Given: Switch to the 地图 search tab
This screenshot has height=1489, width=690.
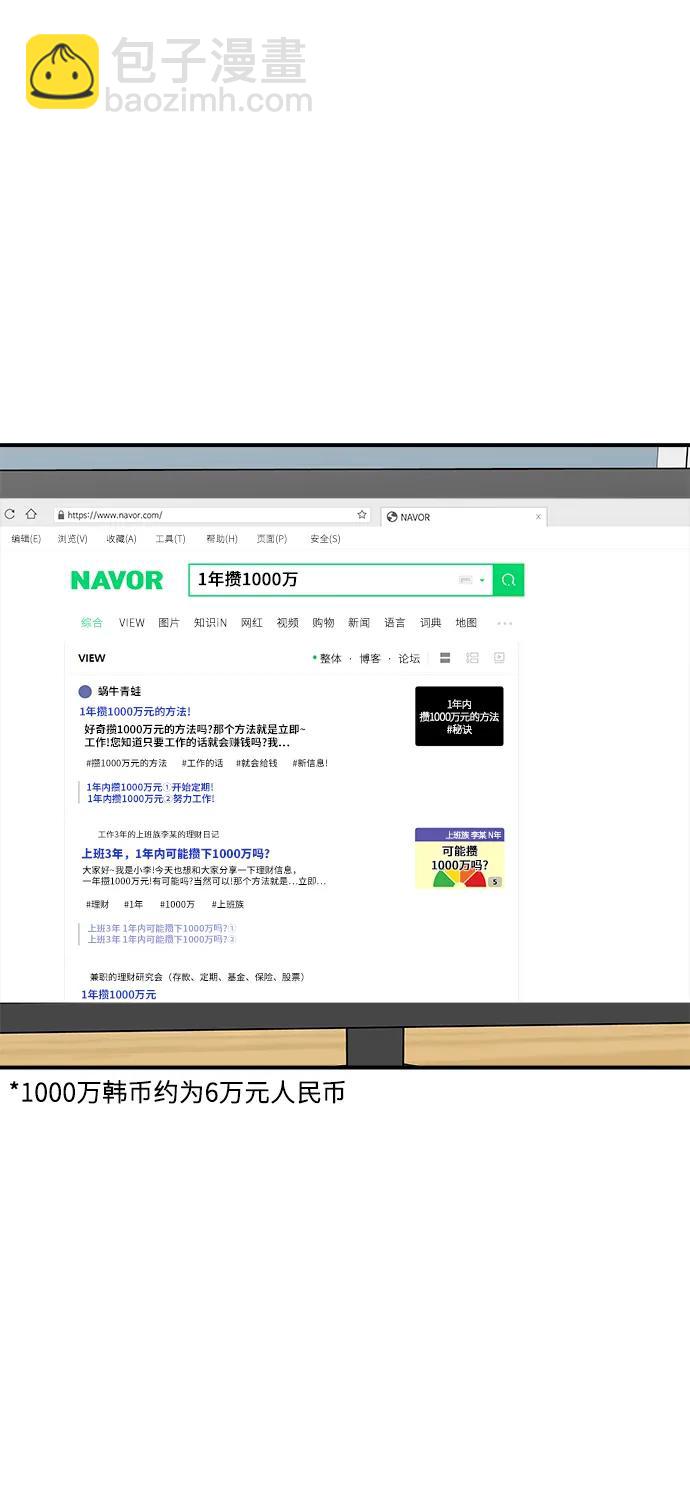Looking at the screenshot, I should tap(467, 622).
